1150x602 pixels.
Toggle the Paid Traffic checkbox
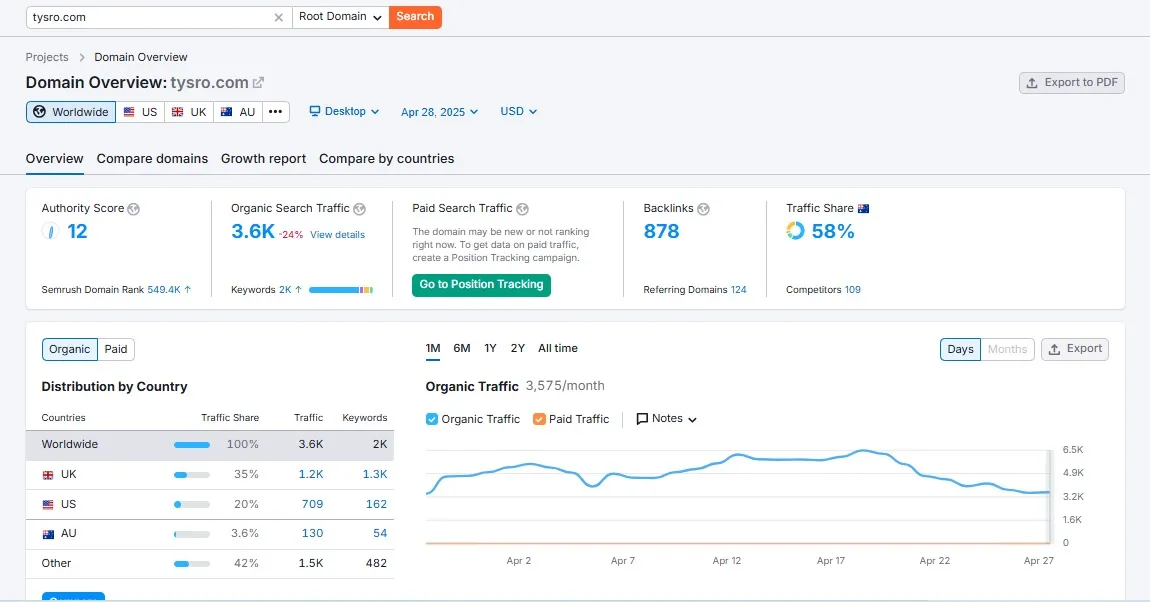coord(540,419)
